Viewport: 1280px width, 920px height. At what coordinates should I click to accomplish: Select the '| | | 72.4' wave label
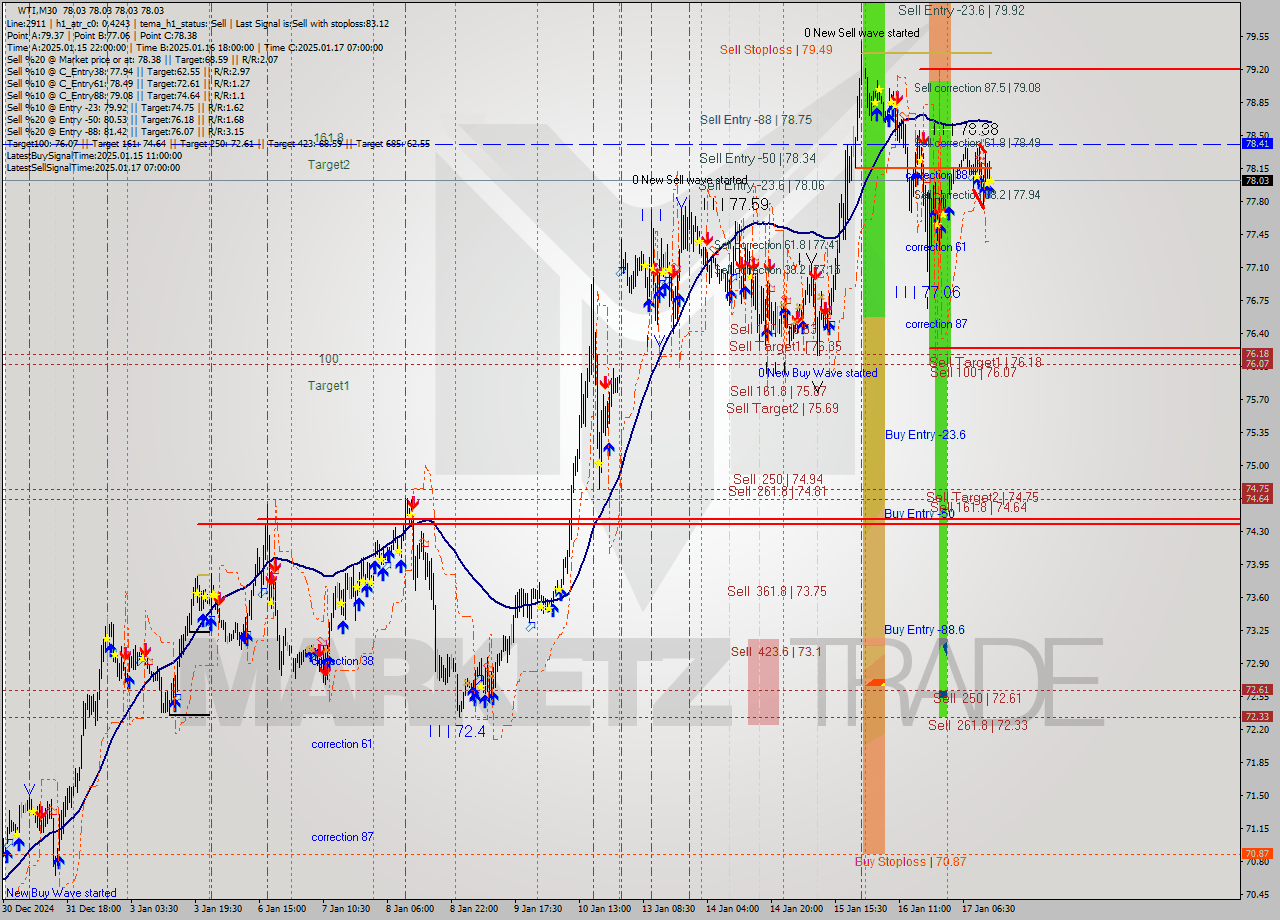(456, 732)
